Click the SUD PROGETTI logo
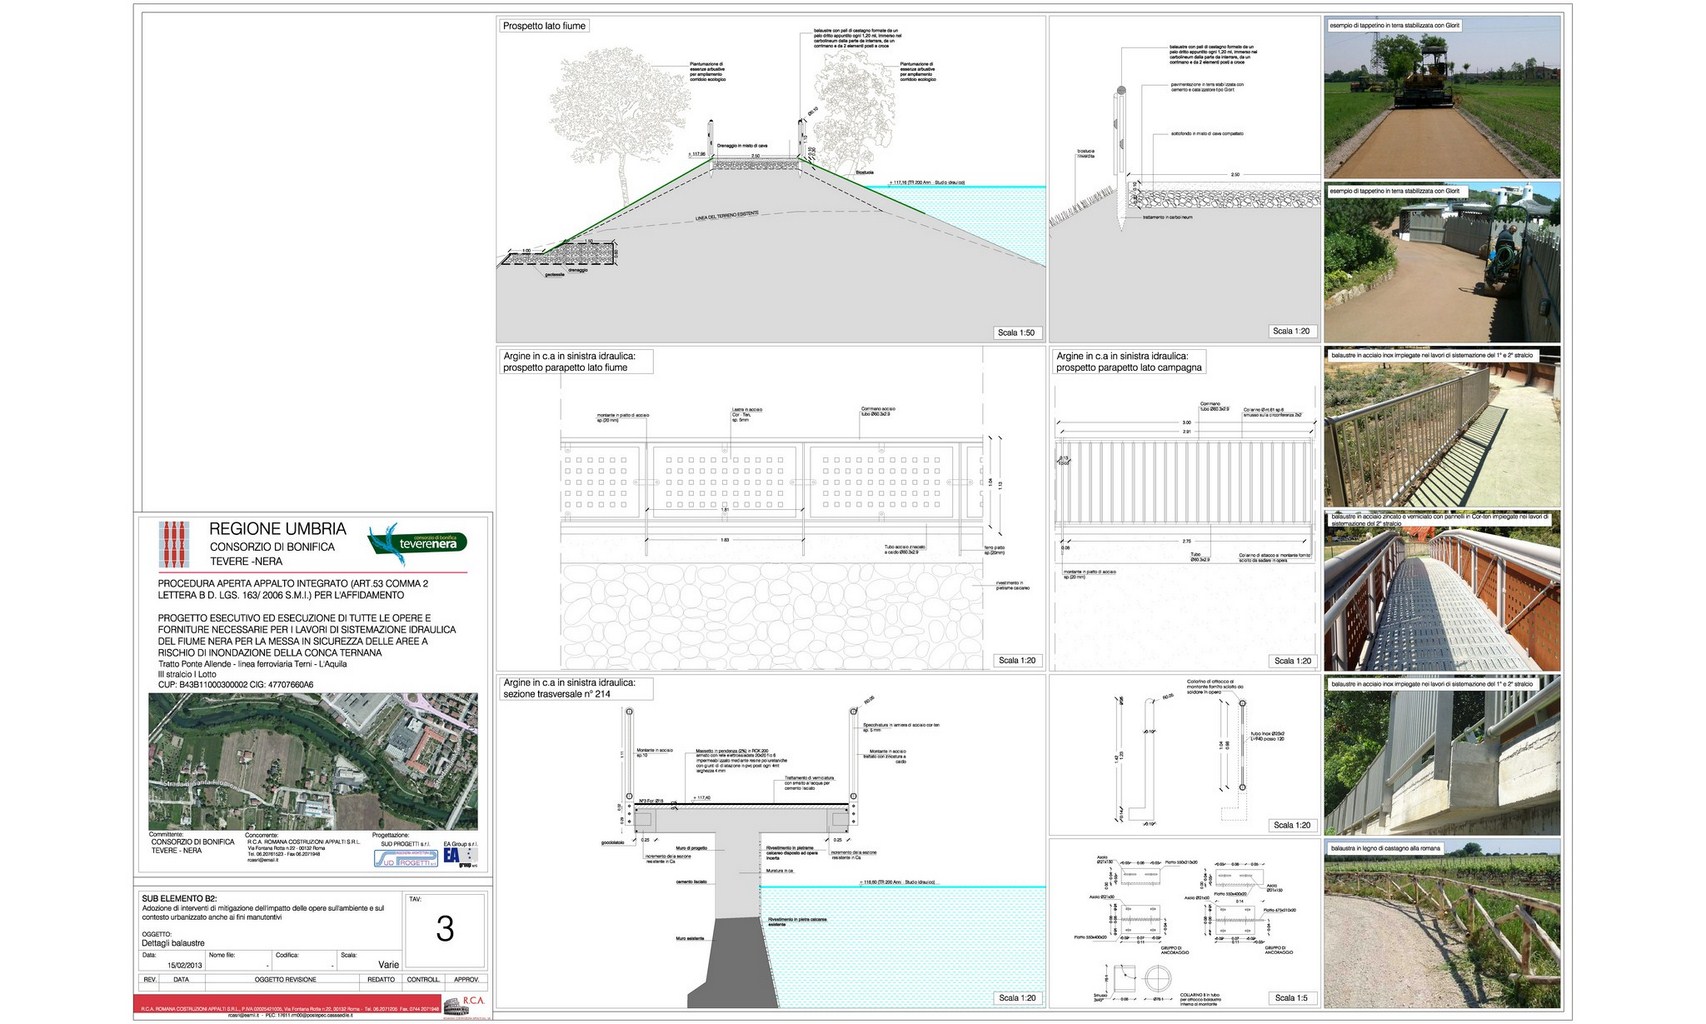The width and height of the screenshot is (1706, 1024). pos(405,859)
